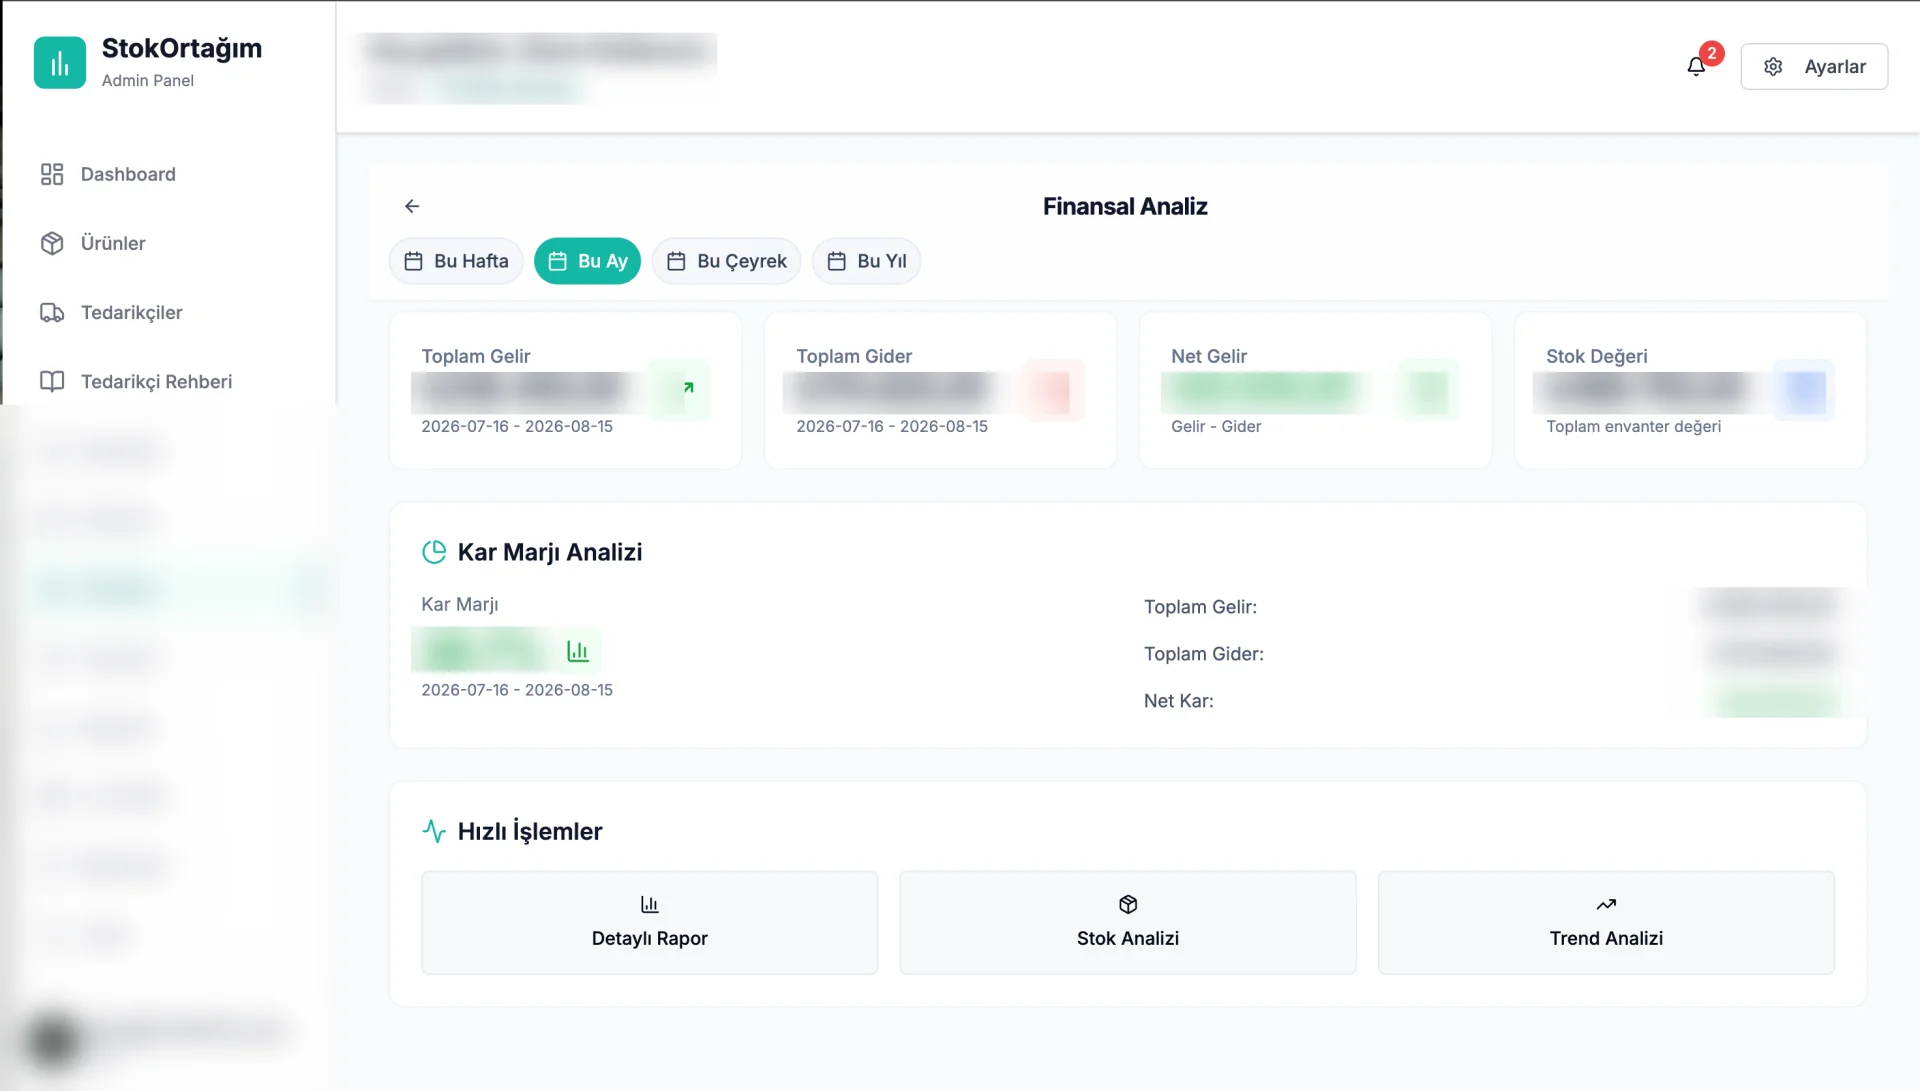The image size is (1920, 1091).
Task: Click the Kar Marjı Analizi pie icon
Action: [x=434, y=552]
